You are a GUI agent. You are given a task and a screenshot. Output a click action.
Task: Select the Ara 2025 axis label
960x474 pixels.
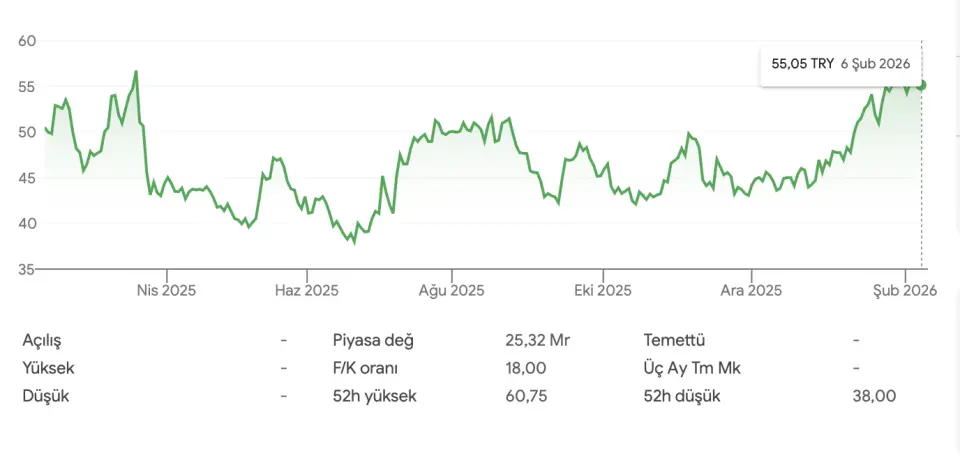point(751,291)
